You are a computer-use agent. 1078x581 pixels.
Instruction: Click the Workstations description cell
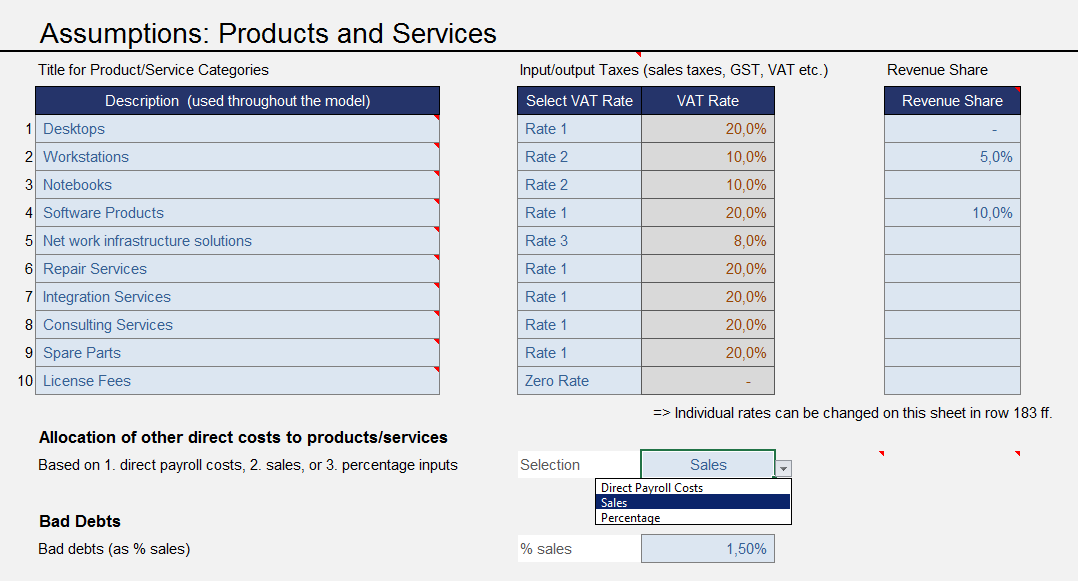(x=237, y=157)
